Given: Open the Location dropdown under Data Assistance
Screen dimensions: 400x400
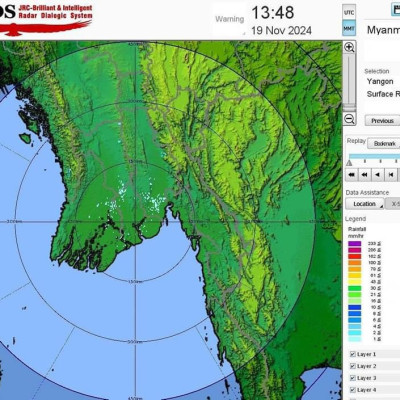Looking at the screenshot, I should coord(364,204).
